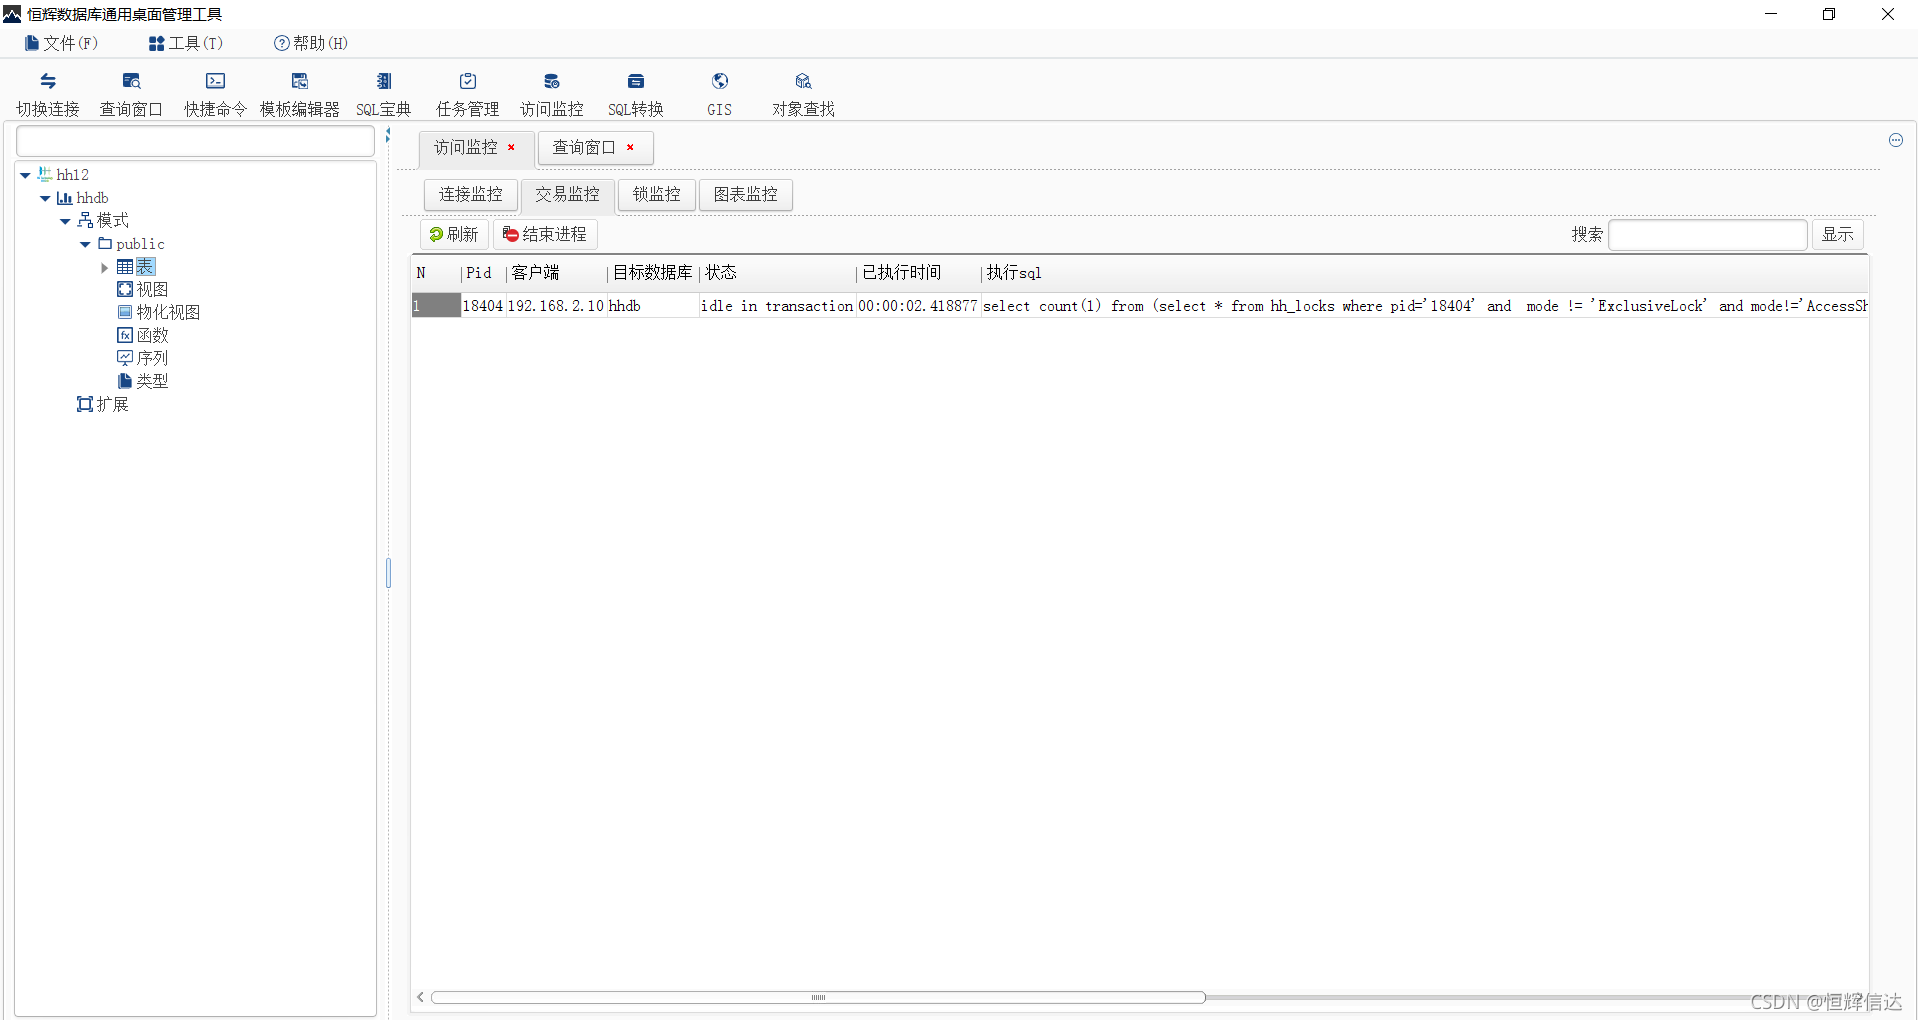Collapse the 模式 tree node
Viewport: 1918px width, 1020px height.
(x=65, y=221)
